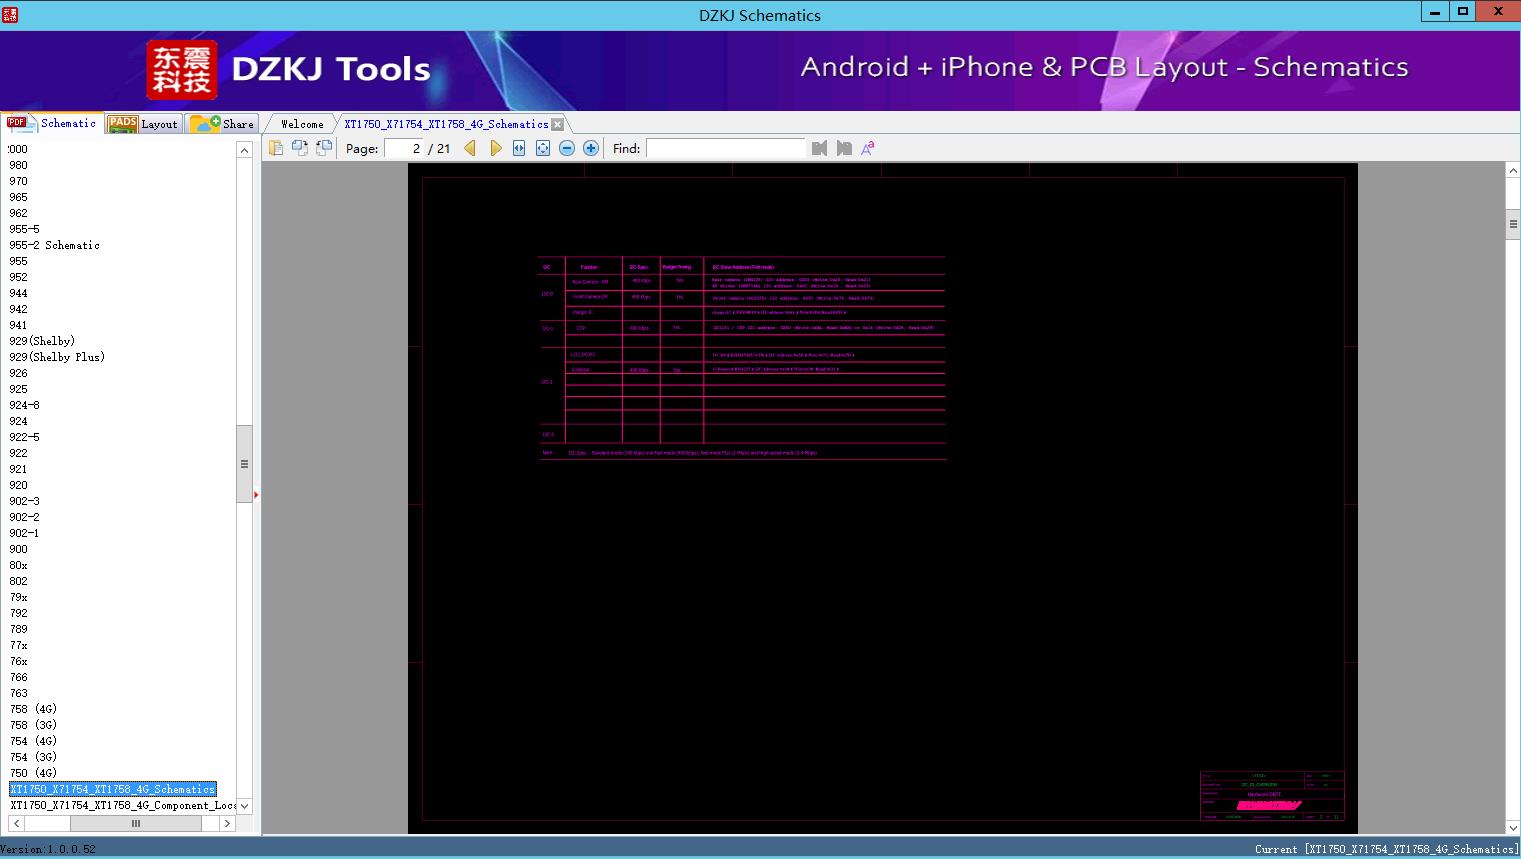Viewport: 1521px width, 859px height.
Task: Toggle match case search option icon
Action: [868, 148]
